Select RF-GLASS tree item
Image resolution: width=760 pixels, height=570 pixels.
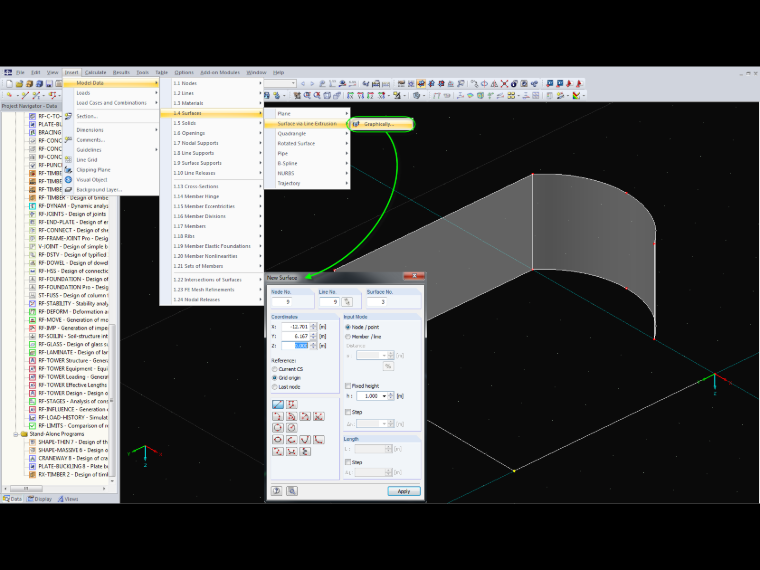tap(69, 344)
